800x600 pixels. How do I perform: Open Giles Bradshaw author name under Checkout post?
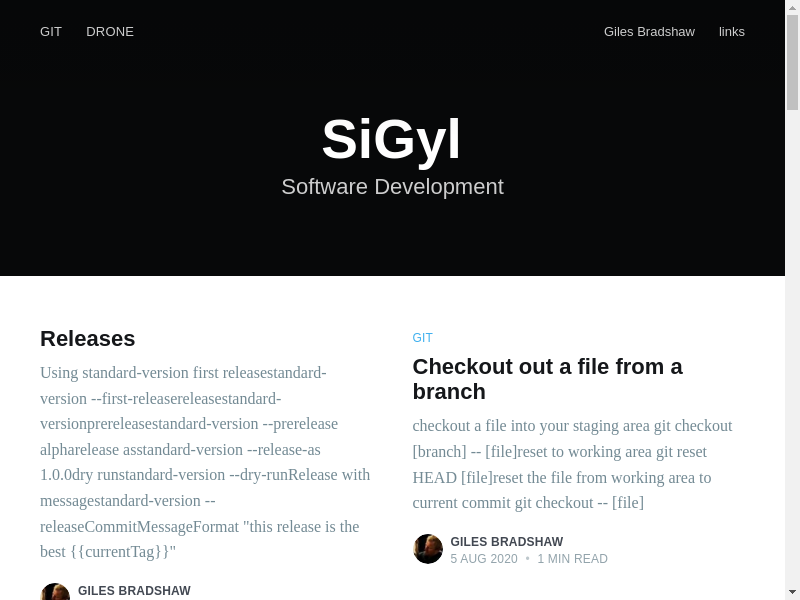click(506, 542)
